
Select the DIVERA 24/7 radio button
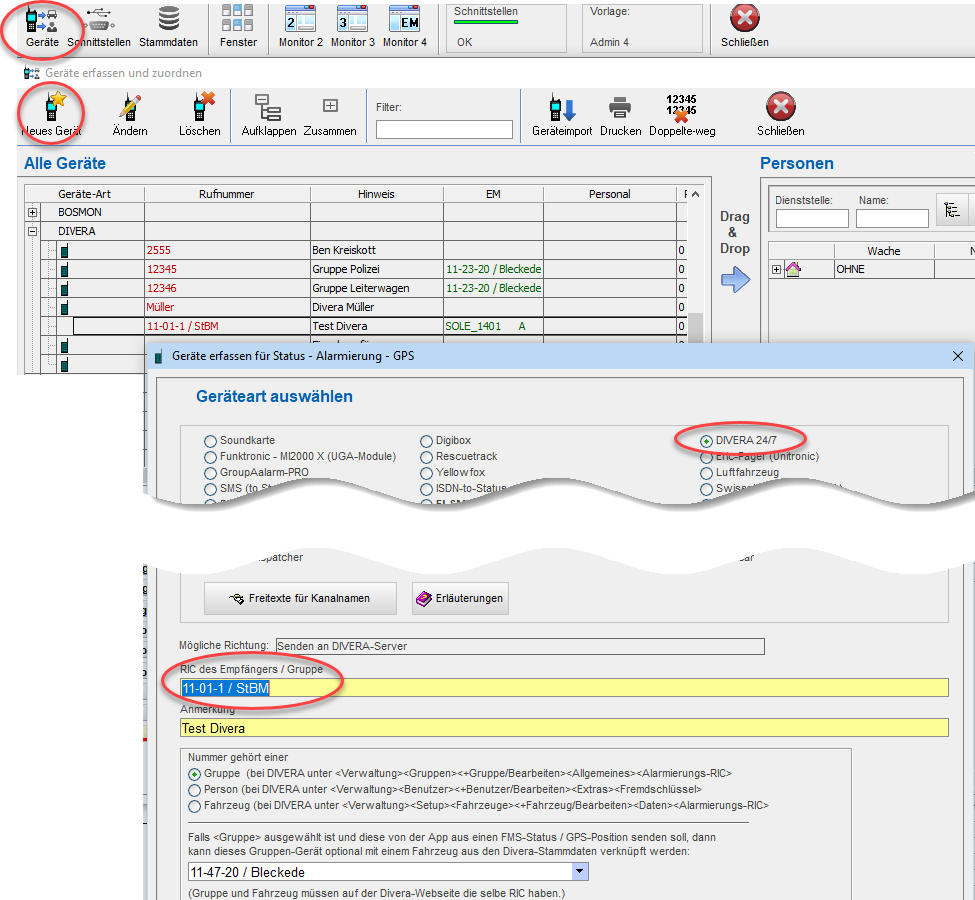[708, 441]
